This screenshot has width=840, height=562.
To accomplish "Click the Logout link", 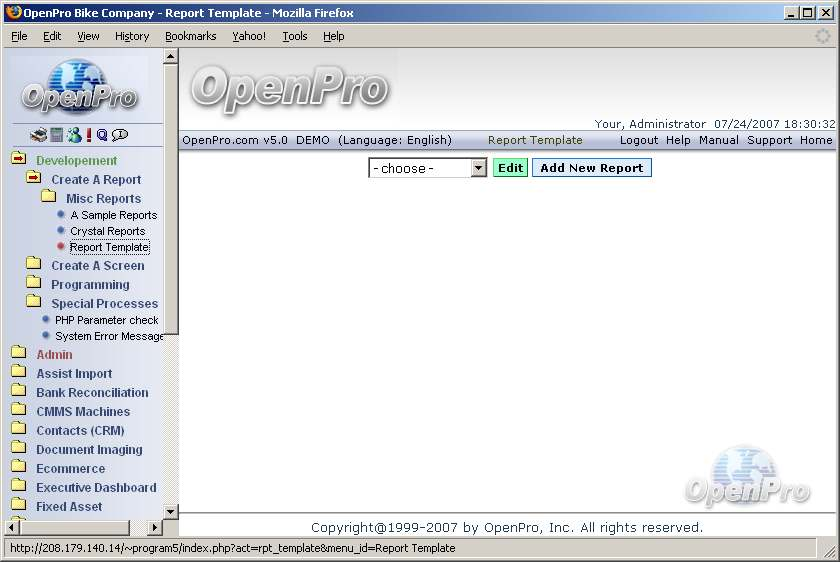I will [638, 140].
